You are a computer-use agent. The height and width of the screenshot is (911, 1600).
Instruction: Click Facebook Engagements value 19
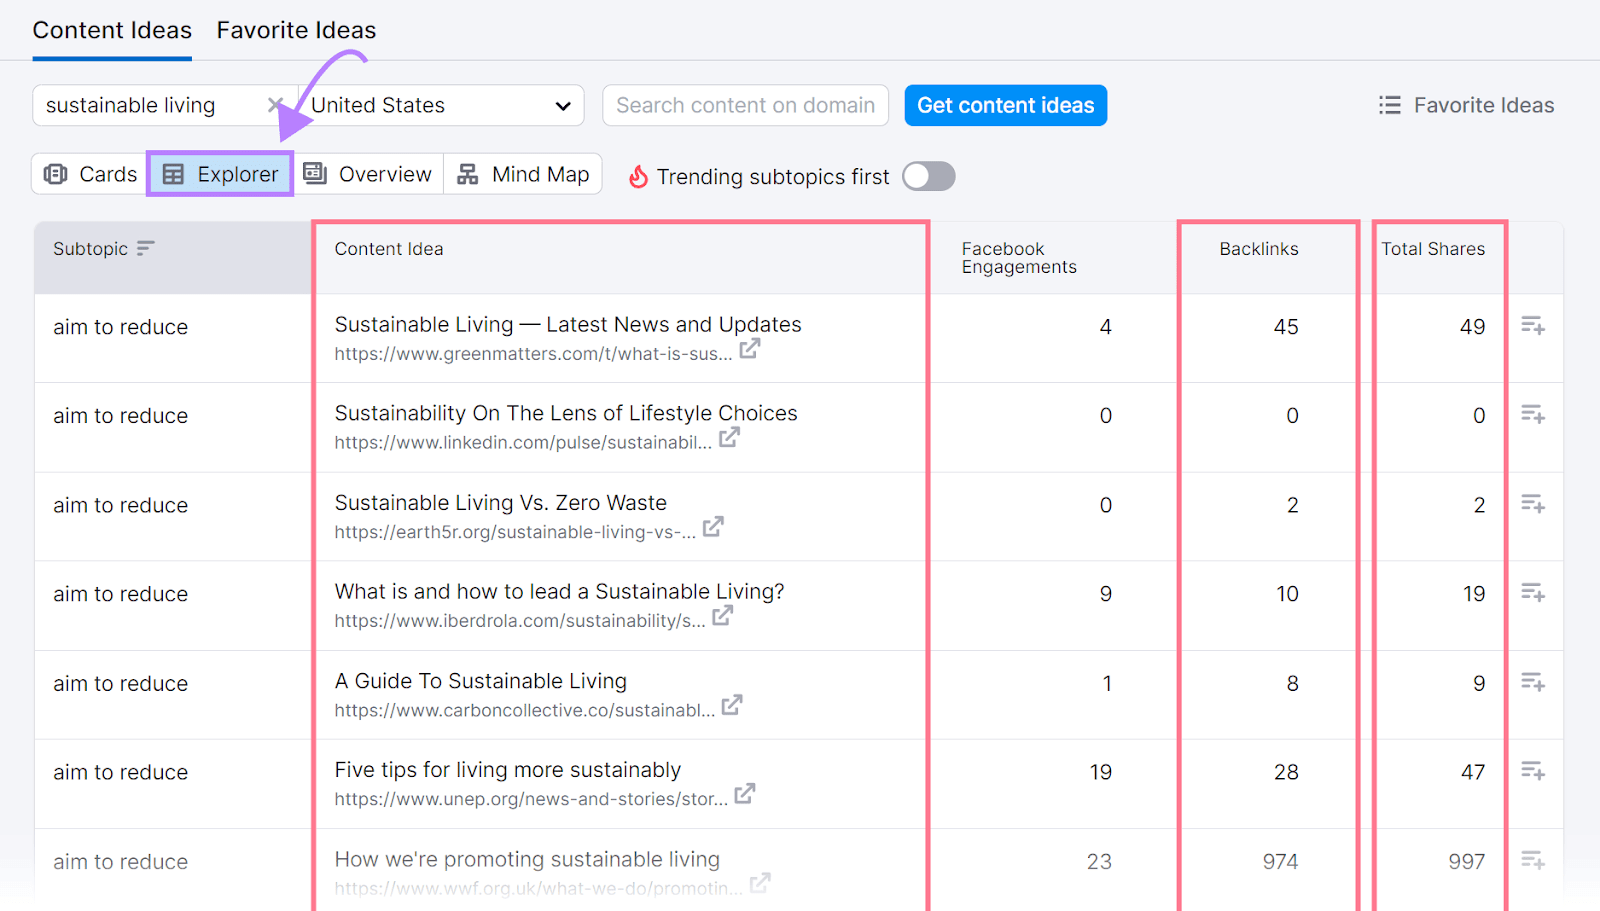1100,772
